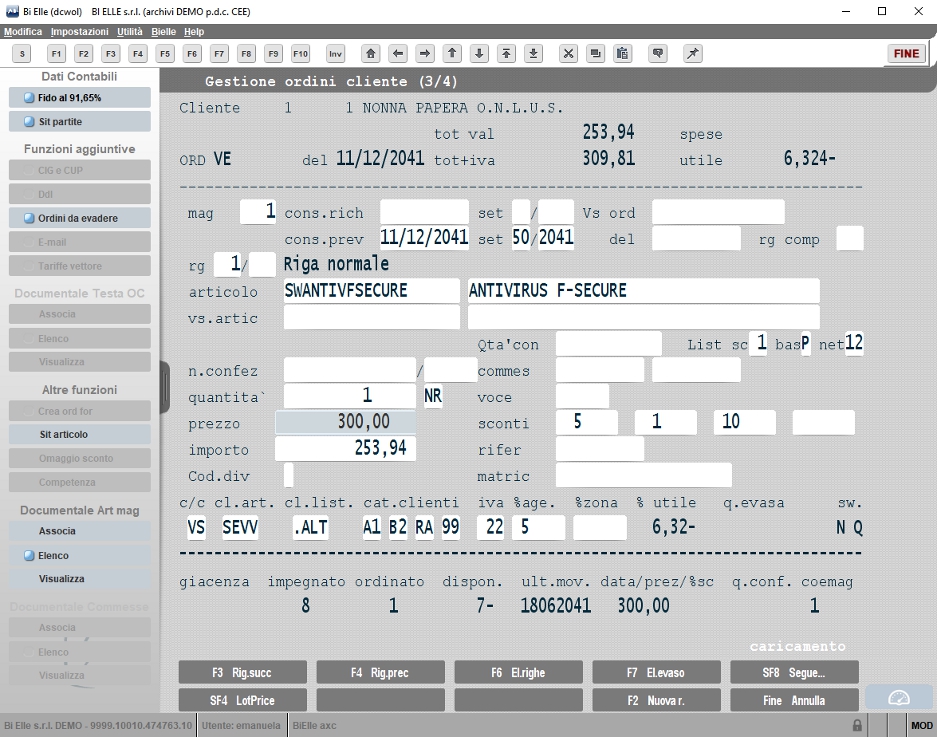Viewport: 937px width, 737px height.
Task: Click the F10 toolbar key button
Action: point(301,54)
